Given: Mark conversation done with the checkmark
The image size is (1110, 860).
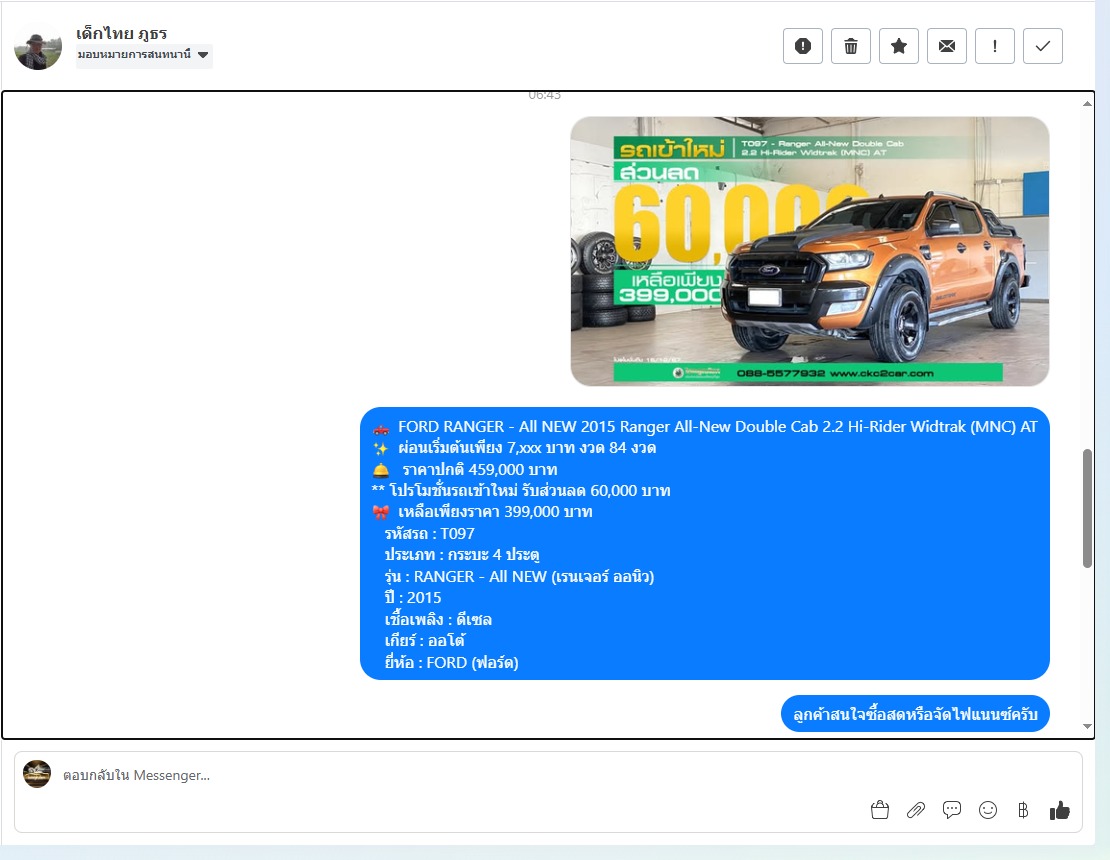Looking at the screenshot, I should (x=1043, y=46).
